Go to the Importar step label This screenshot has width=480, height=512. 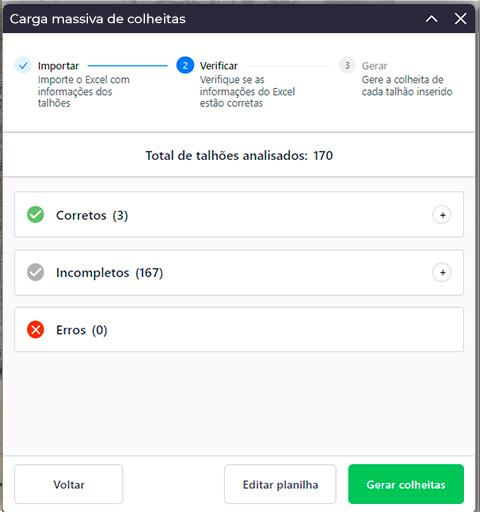tap(58, 66)
